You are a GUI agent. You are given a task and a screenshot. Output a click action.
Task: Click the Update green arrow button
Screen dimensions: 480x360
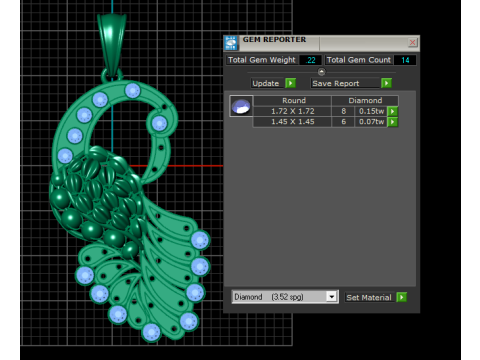(291, 83)
